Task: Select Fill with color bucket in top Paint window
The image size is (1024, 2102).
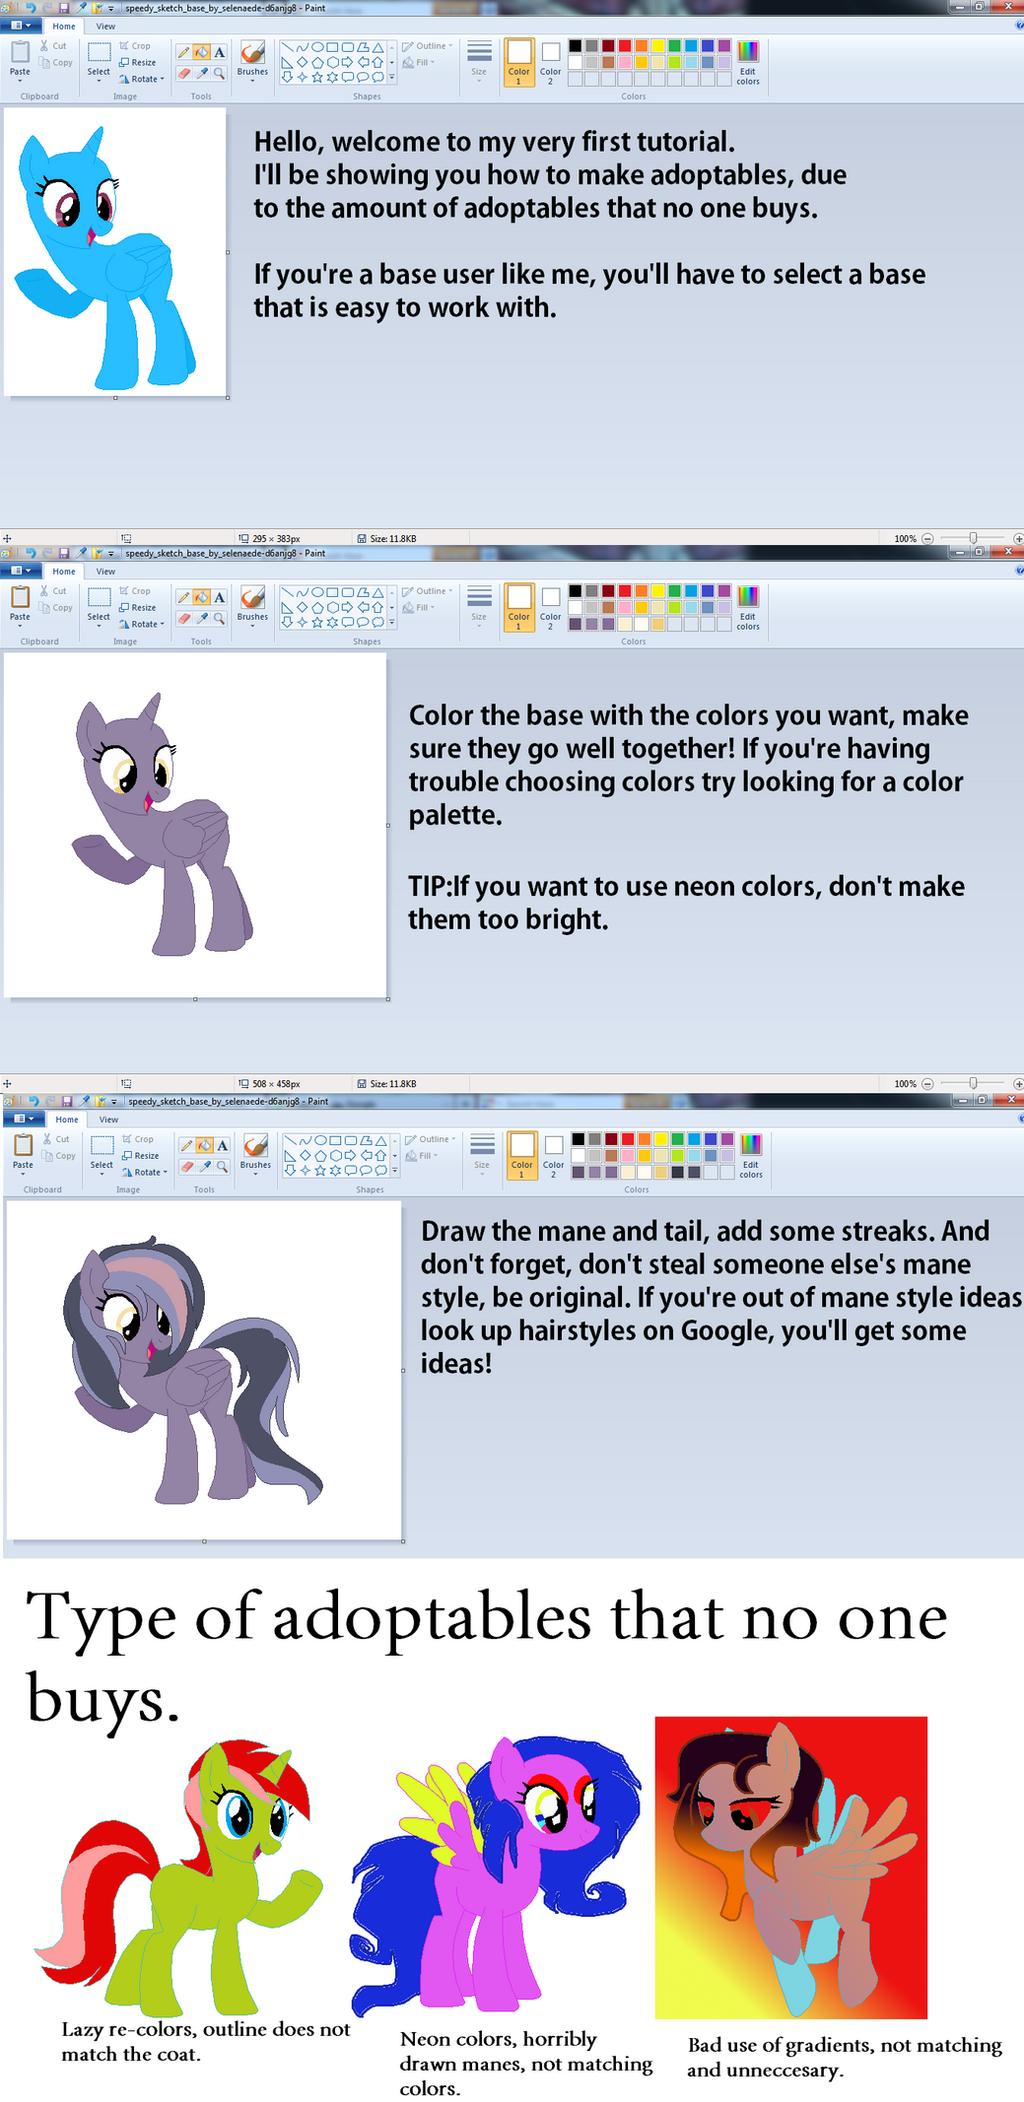Action: tap(201, 52)
